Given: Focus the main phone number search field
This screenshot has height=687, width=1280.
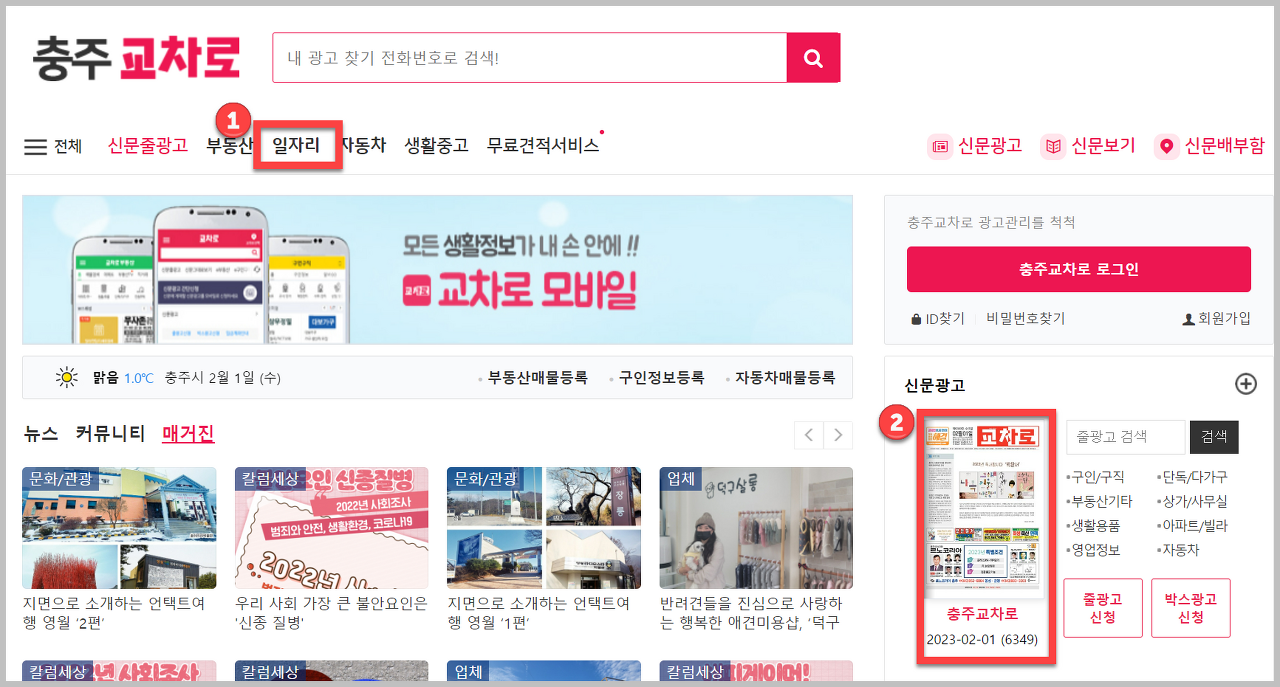Looking at the screenshot, I should tap(530, 58).
